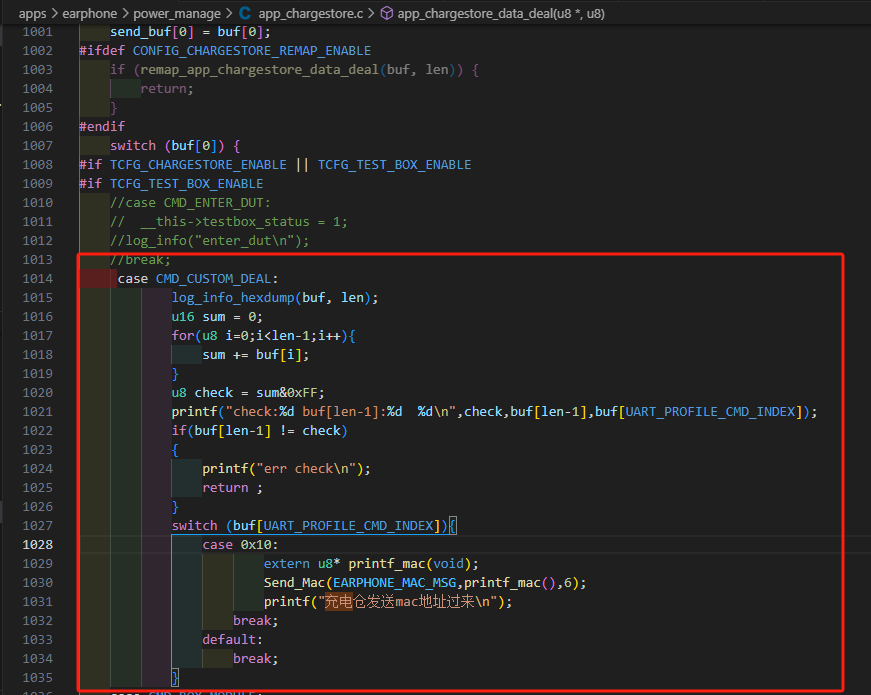The image size is (871, 695).
Task: Click the CMD_CUSTOM_DEAL identifier
Action: pos(213,278)
